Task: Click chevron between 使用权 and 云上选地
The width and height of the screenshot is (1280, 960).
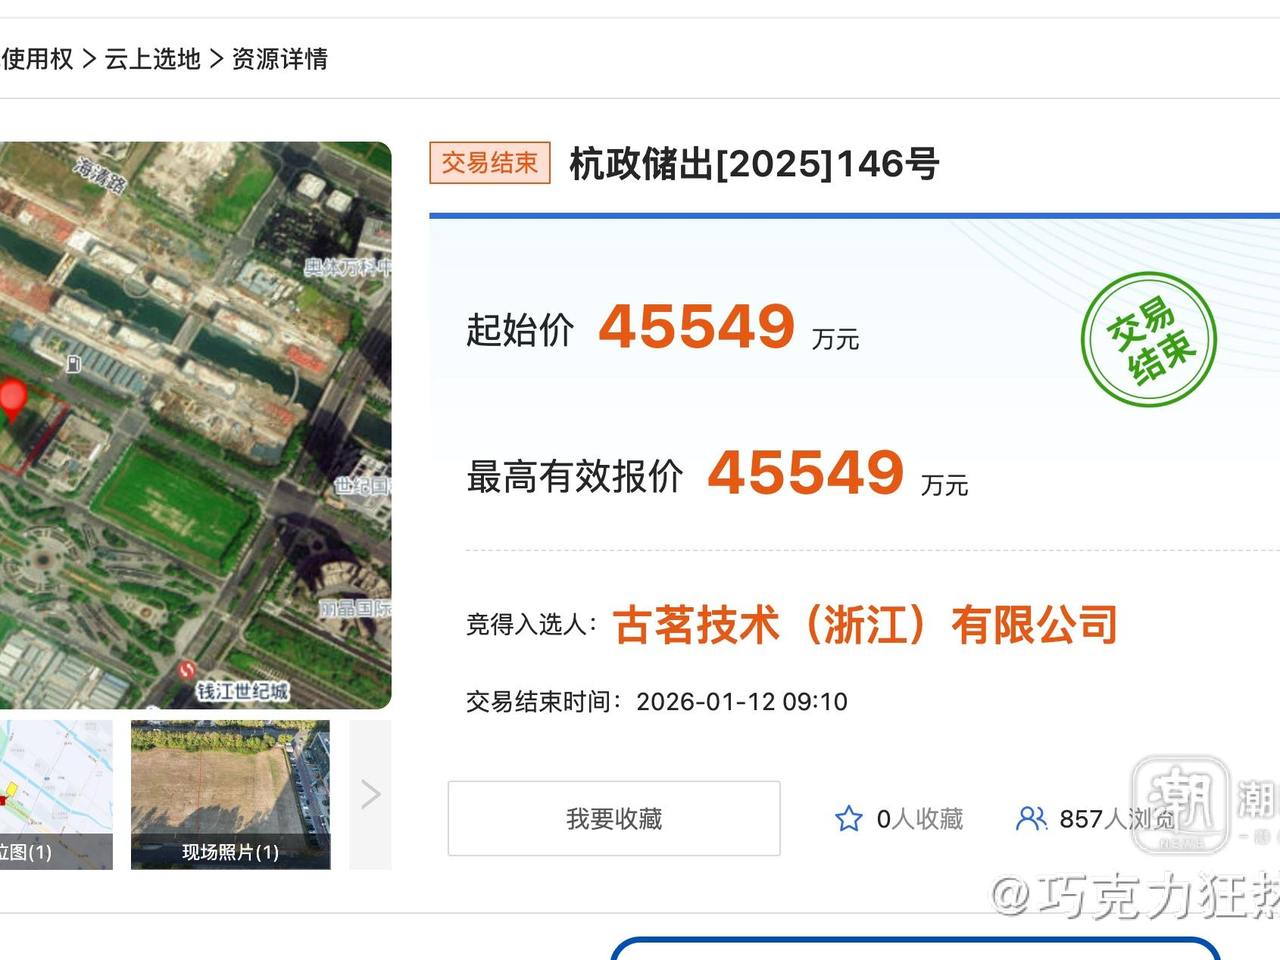Action: coord(89,59)
